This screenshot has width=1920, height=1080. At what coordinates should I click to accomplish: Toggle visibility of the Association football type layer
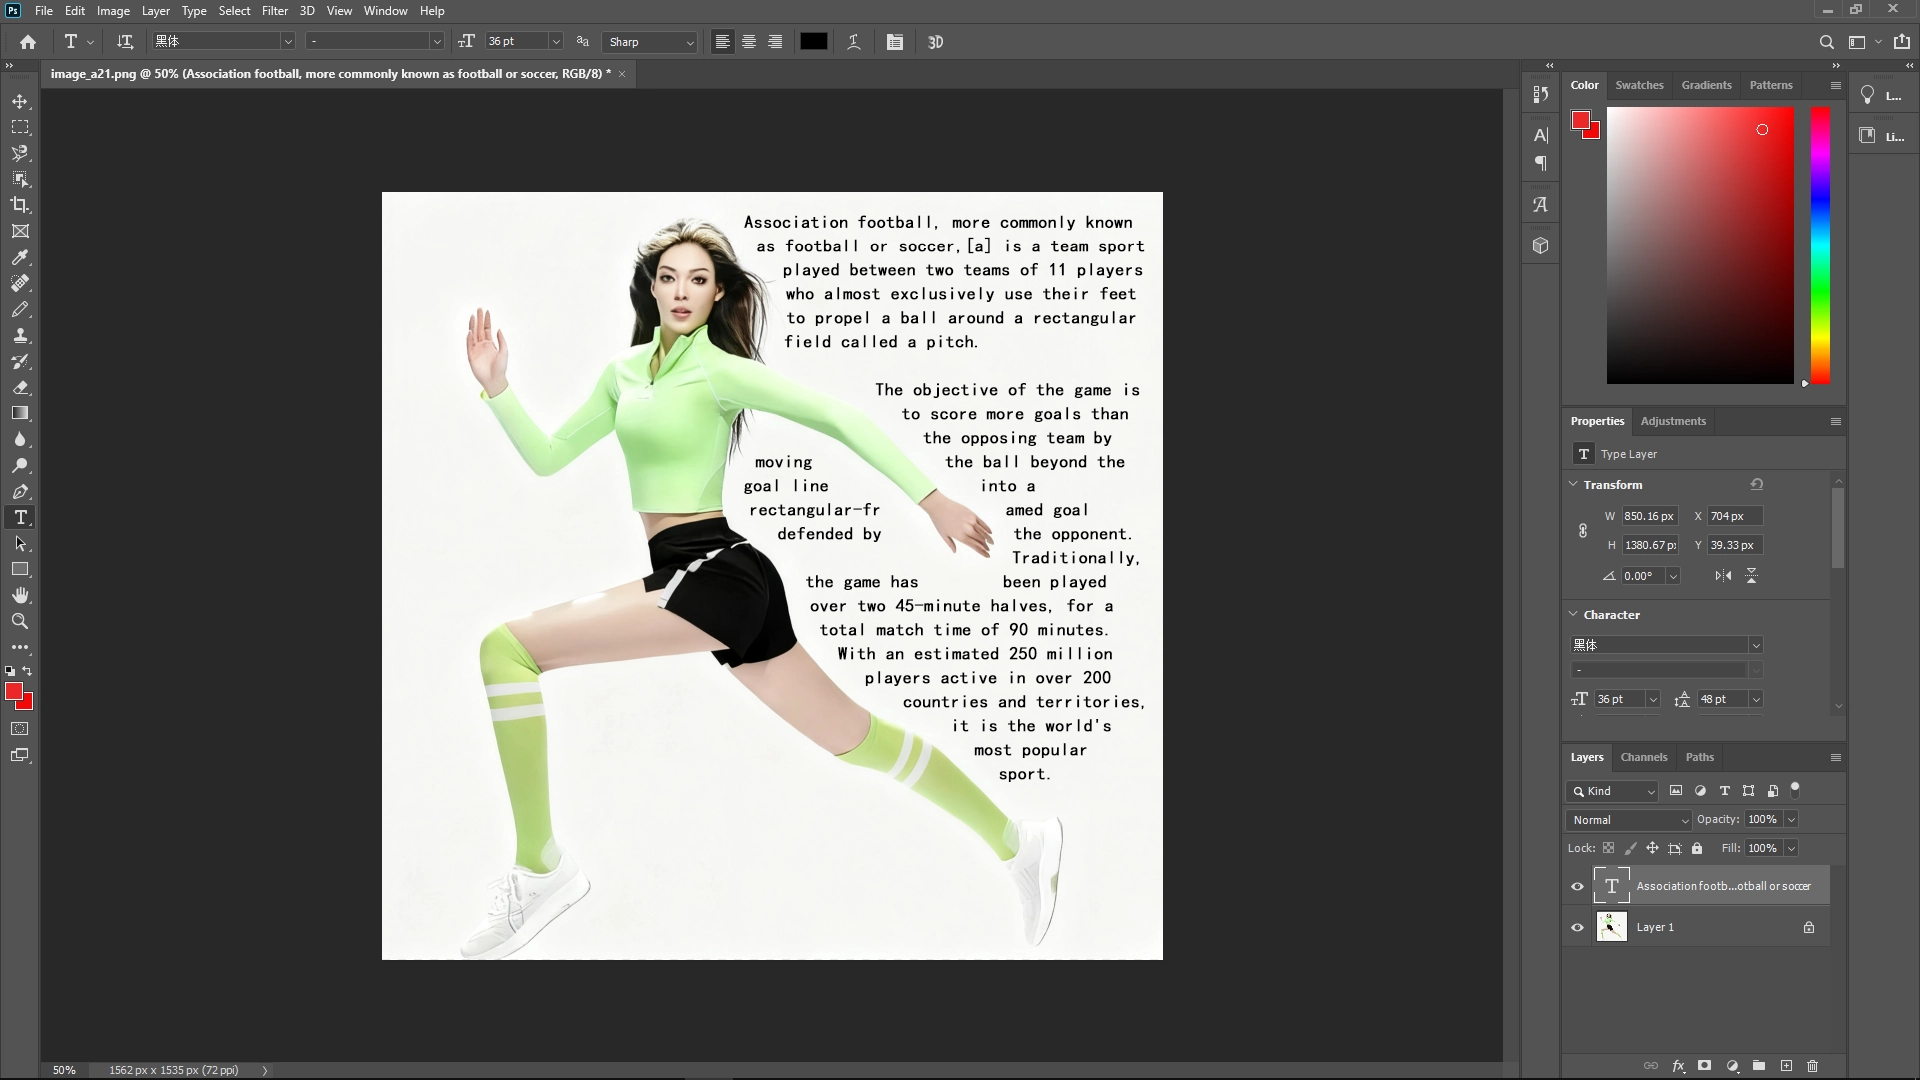(1576, 886)
